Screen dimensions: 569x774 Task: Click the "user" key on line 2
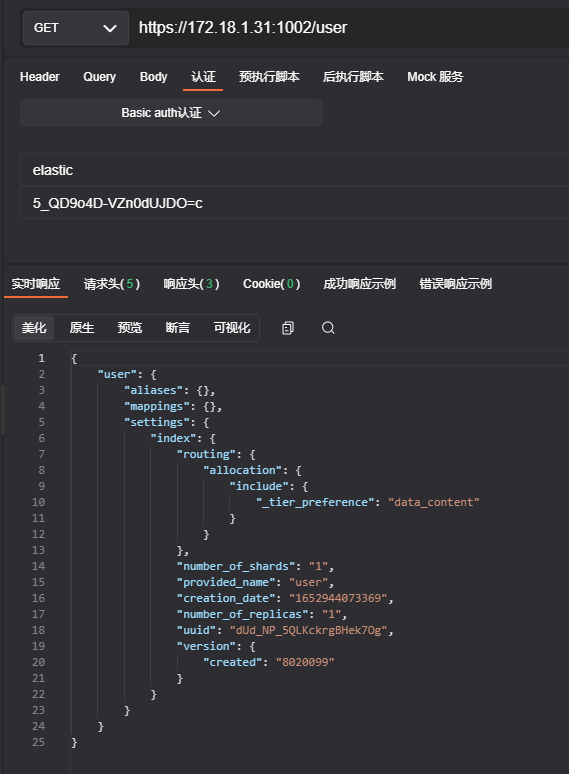(117, 374)
